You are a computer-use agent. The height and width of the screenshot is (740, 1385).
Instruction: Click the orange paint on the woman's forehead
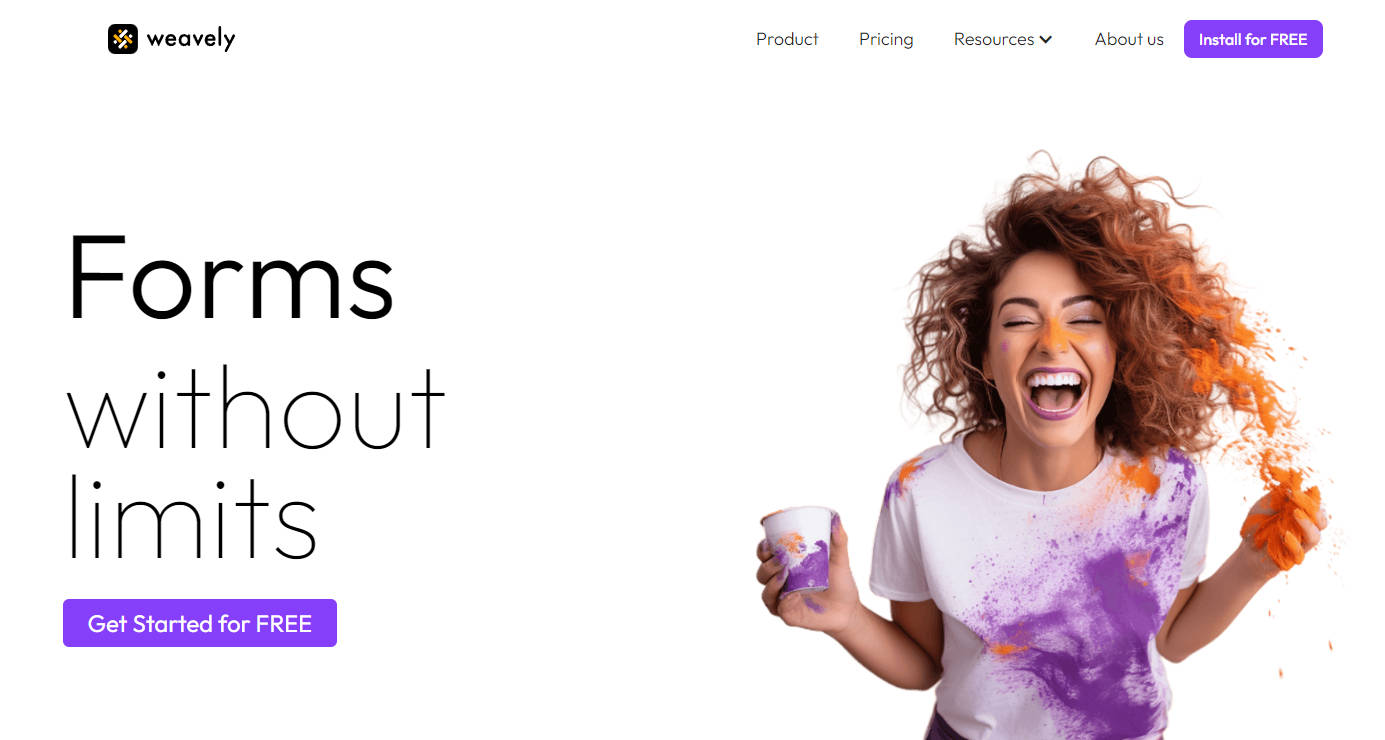point(1054,330)
